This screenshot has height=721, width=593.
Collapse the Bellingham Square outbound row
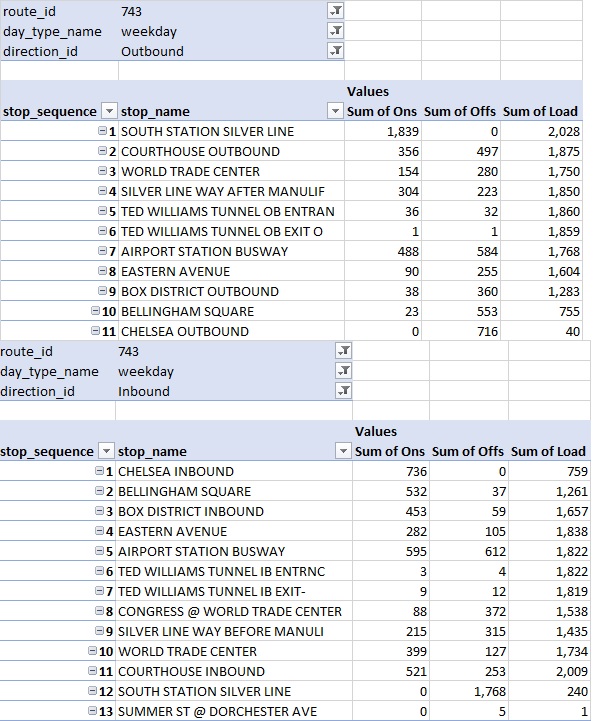pyautogui.click(x=96, y=311)
